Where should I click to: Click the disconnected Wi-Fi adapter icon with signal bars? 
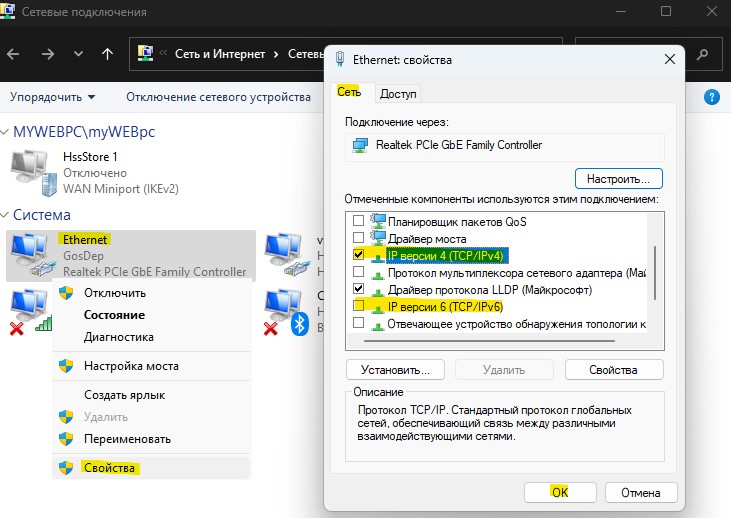[31, 312]
